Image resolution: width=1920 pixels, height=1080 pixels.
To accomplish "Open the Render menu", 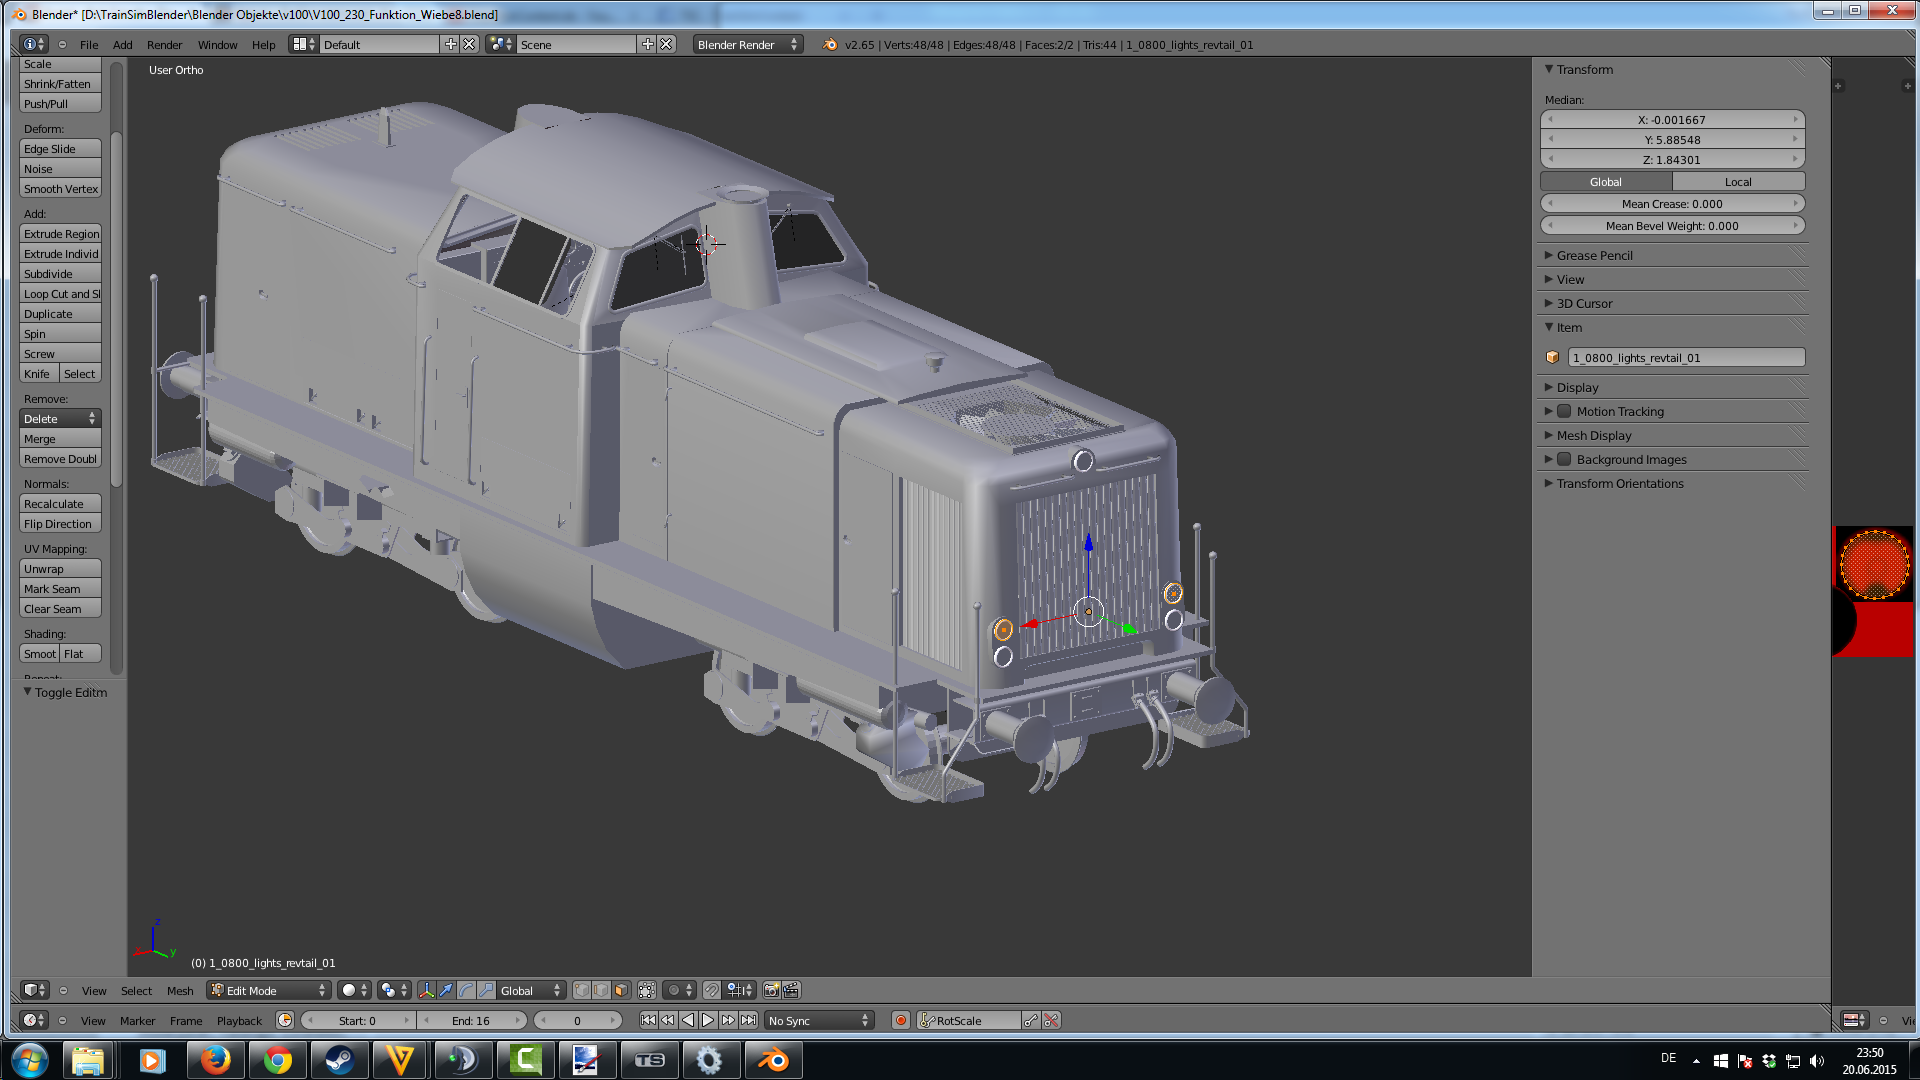I will 164,44.
